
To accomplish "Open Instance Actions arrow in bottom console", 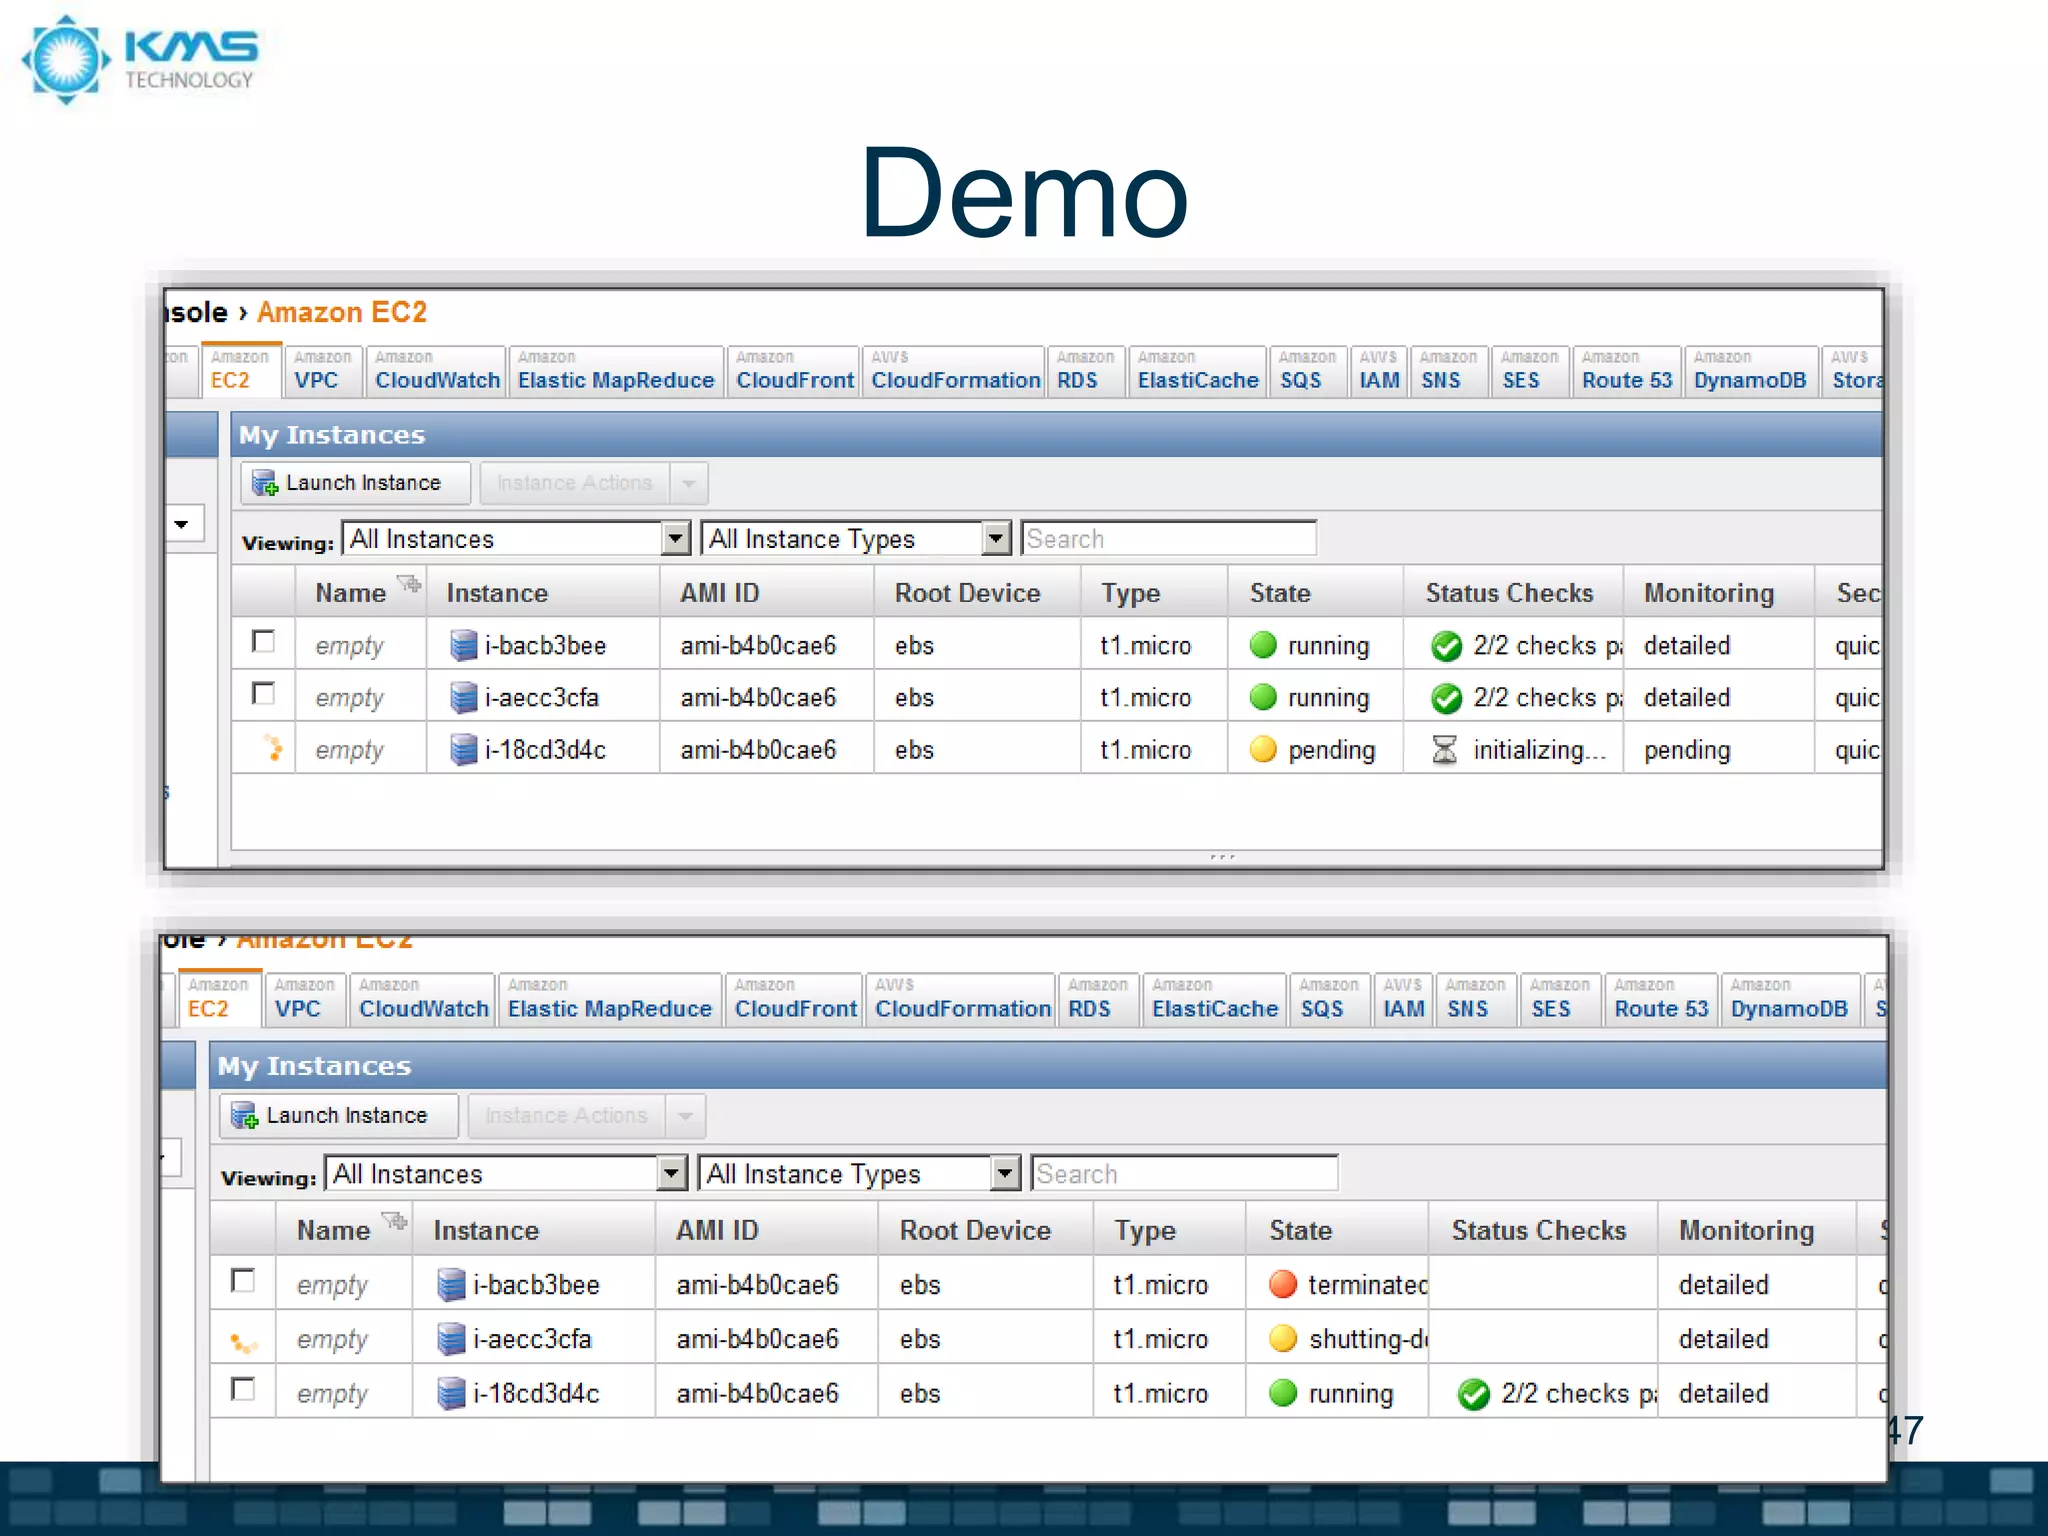I will 685,1116.
